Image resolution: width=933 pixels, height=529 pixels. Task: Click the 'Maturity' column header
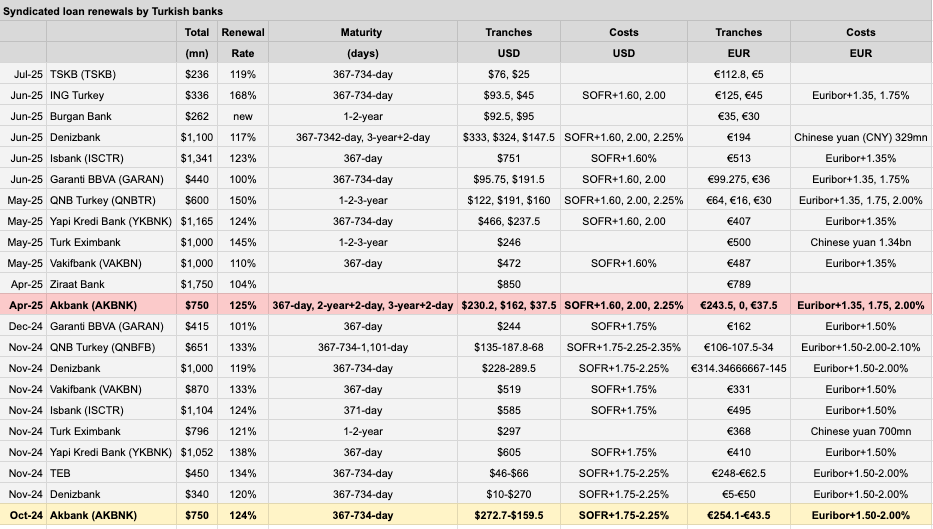tap(362, 42)
